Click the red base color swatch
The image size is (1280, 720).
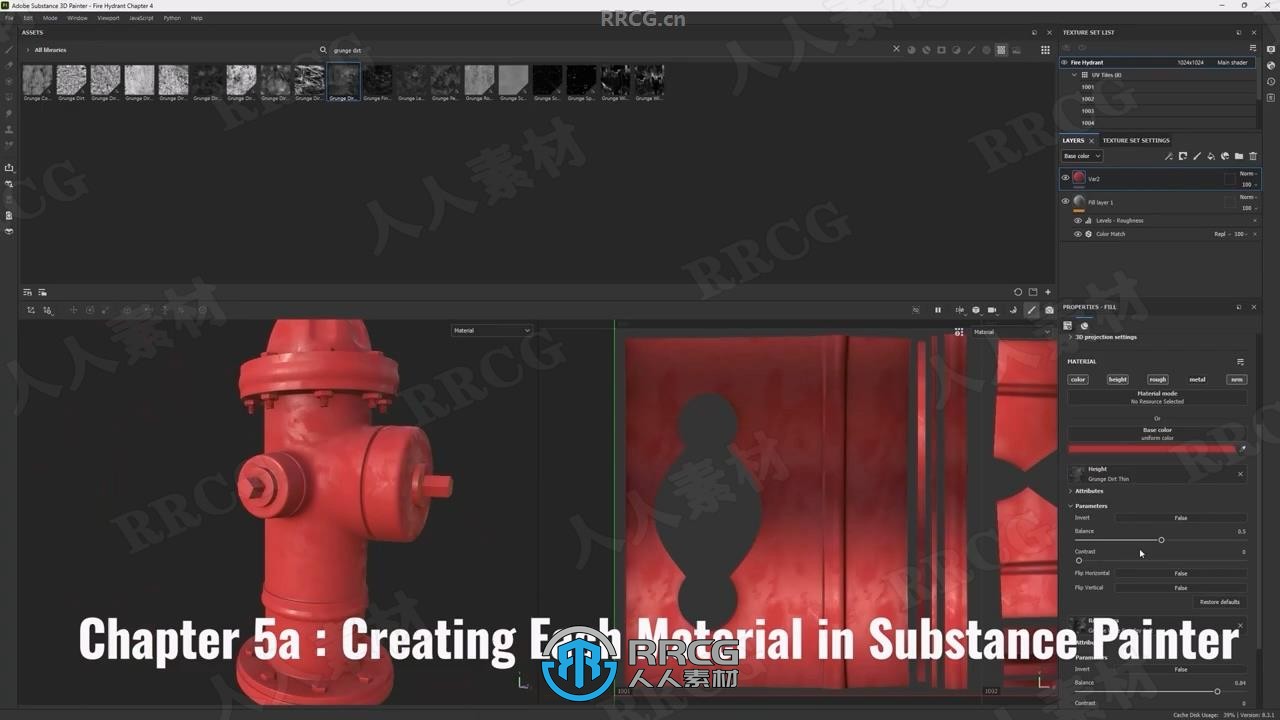(x=1152, y=449)
